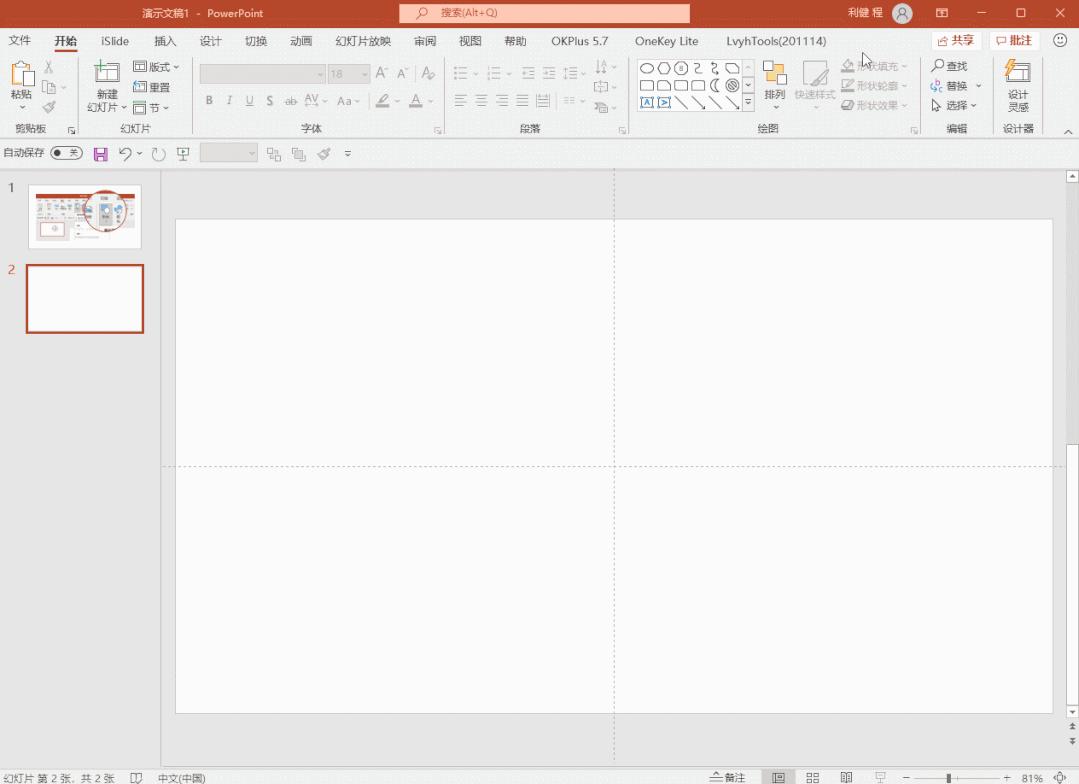Click the Paste (粘贴) icon

click(x=21, y=76)
